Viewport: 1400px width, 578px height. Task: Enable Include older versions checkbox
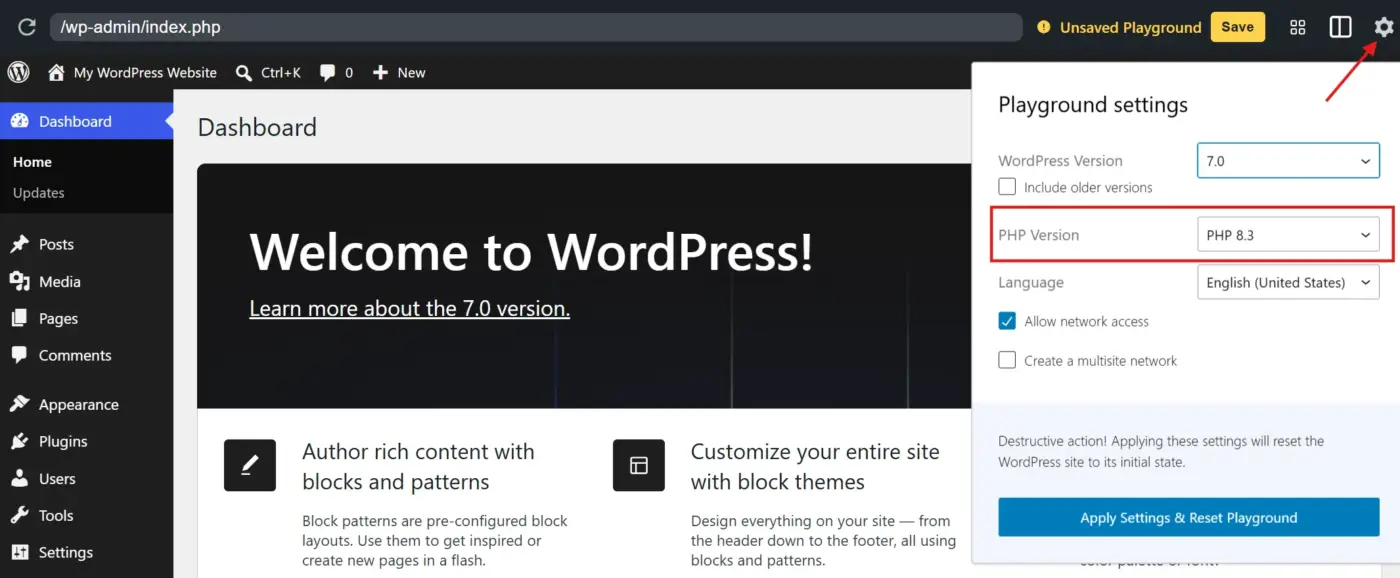point(1007,186)
